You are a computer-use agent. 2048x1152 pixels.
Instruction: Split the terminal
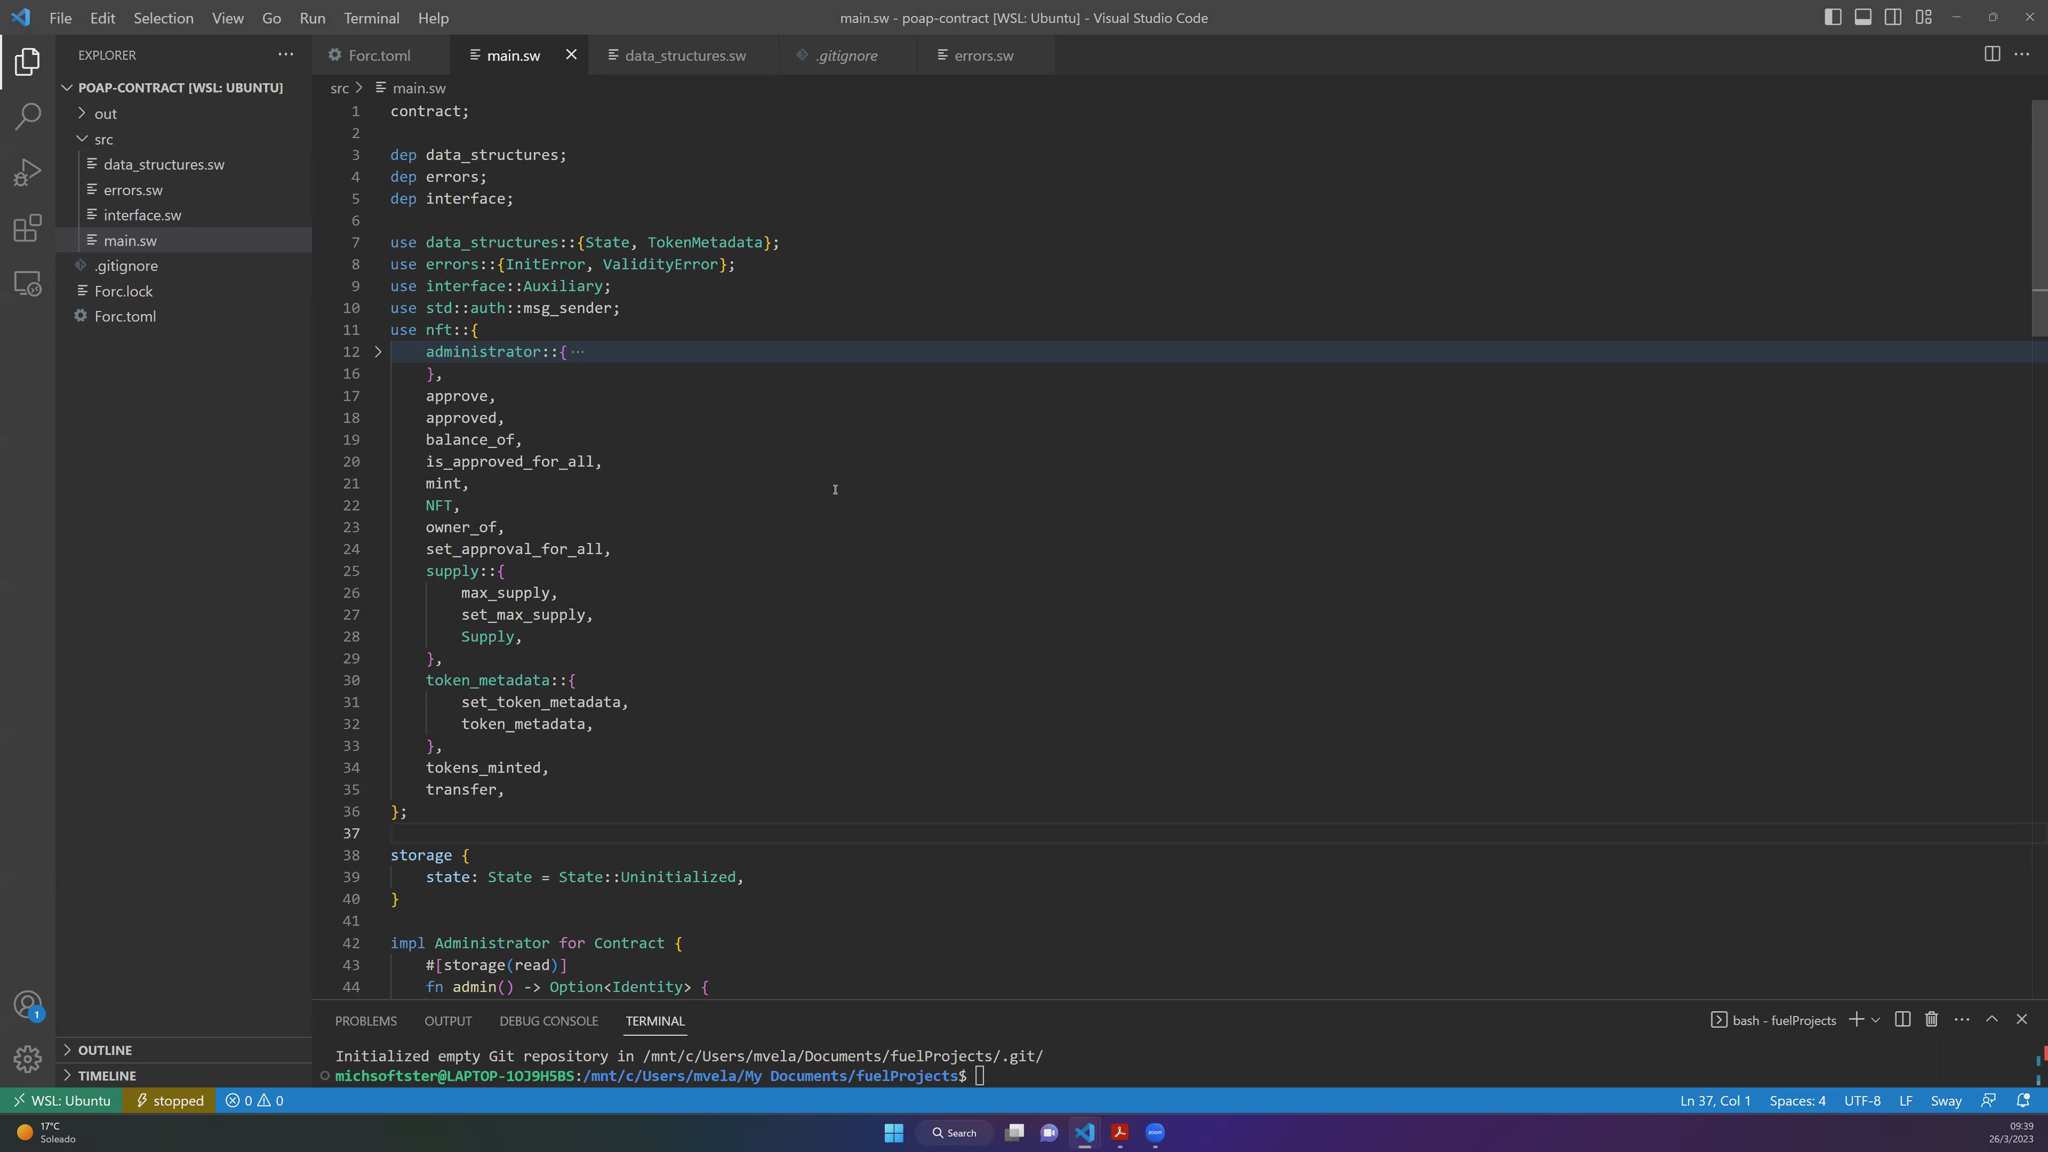pos(1902,1019)
